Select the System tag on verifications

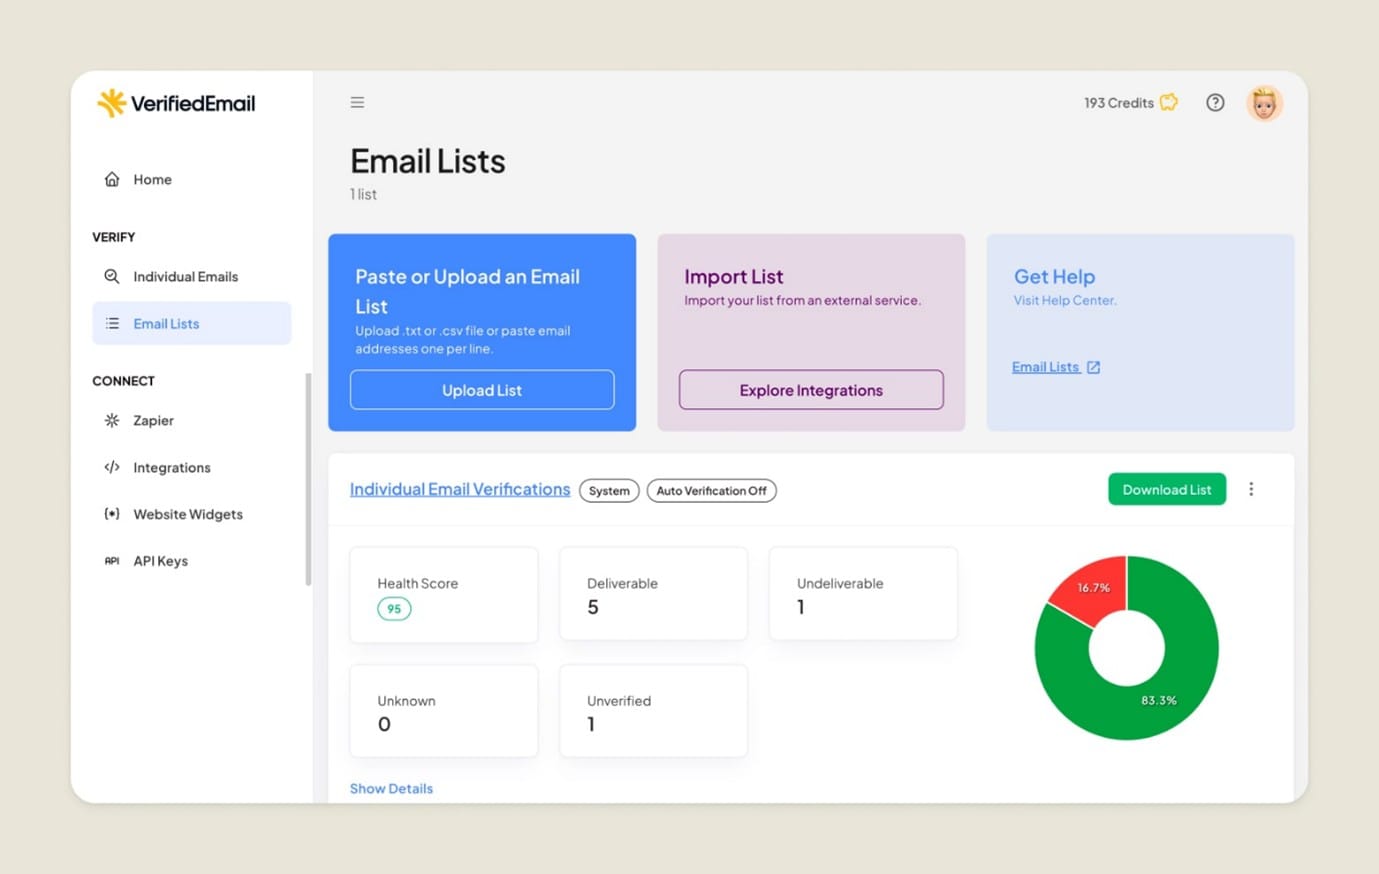click(x=608, y=490)
